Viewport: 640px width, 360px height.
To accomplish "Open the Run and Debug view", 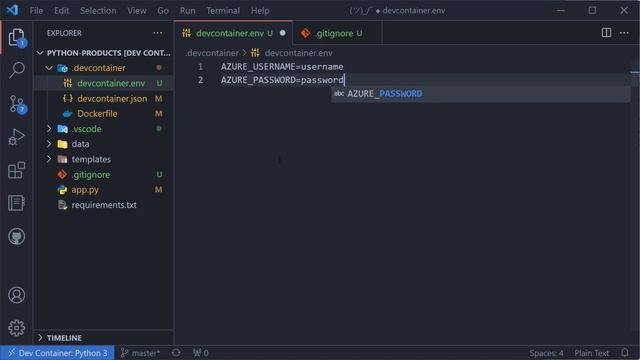I will coord(16,137).
